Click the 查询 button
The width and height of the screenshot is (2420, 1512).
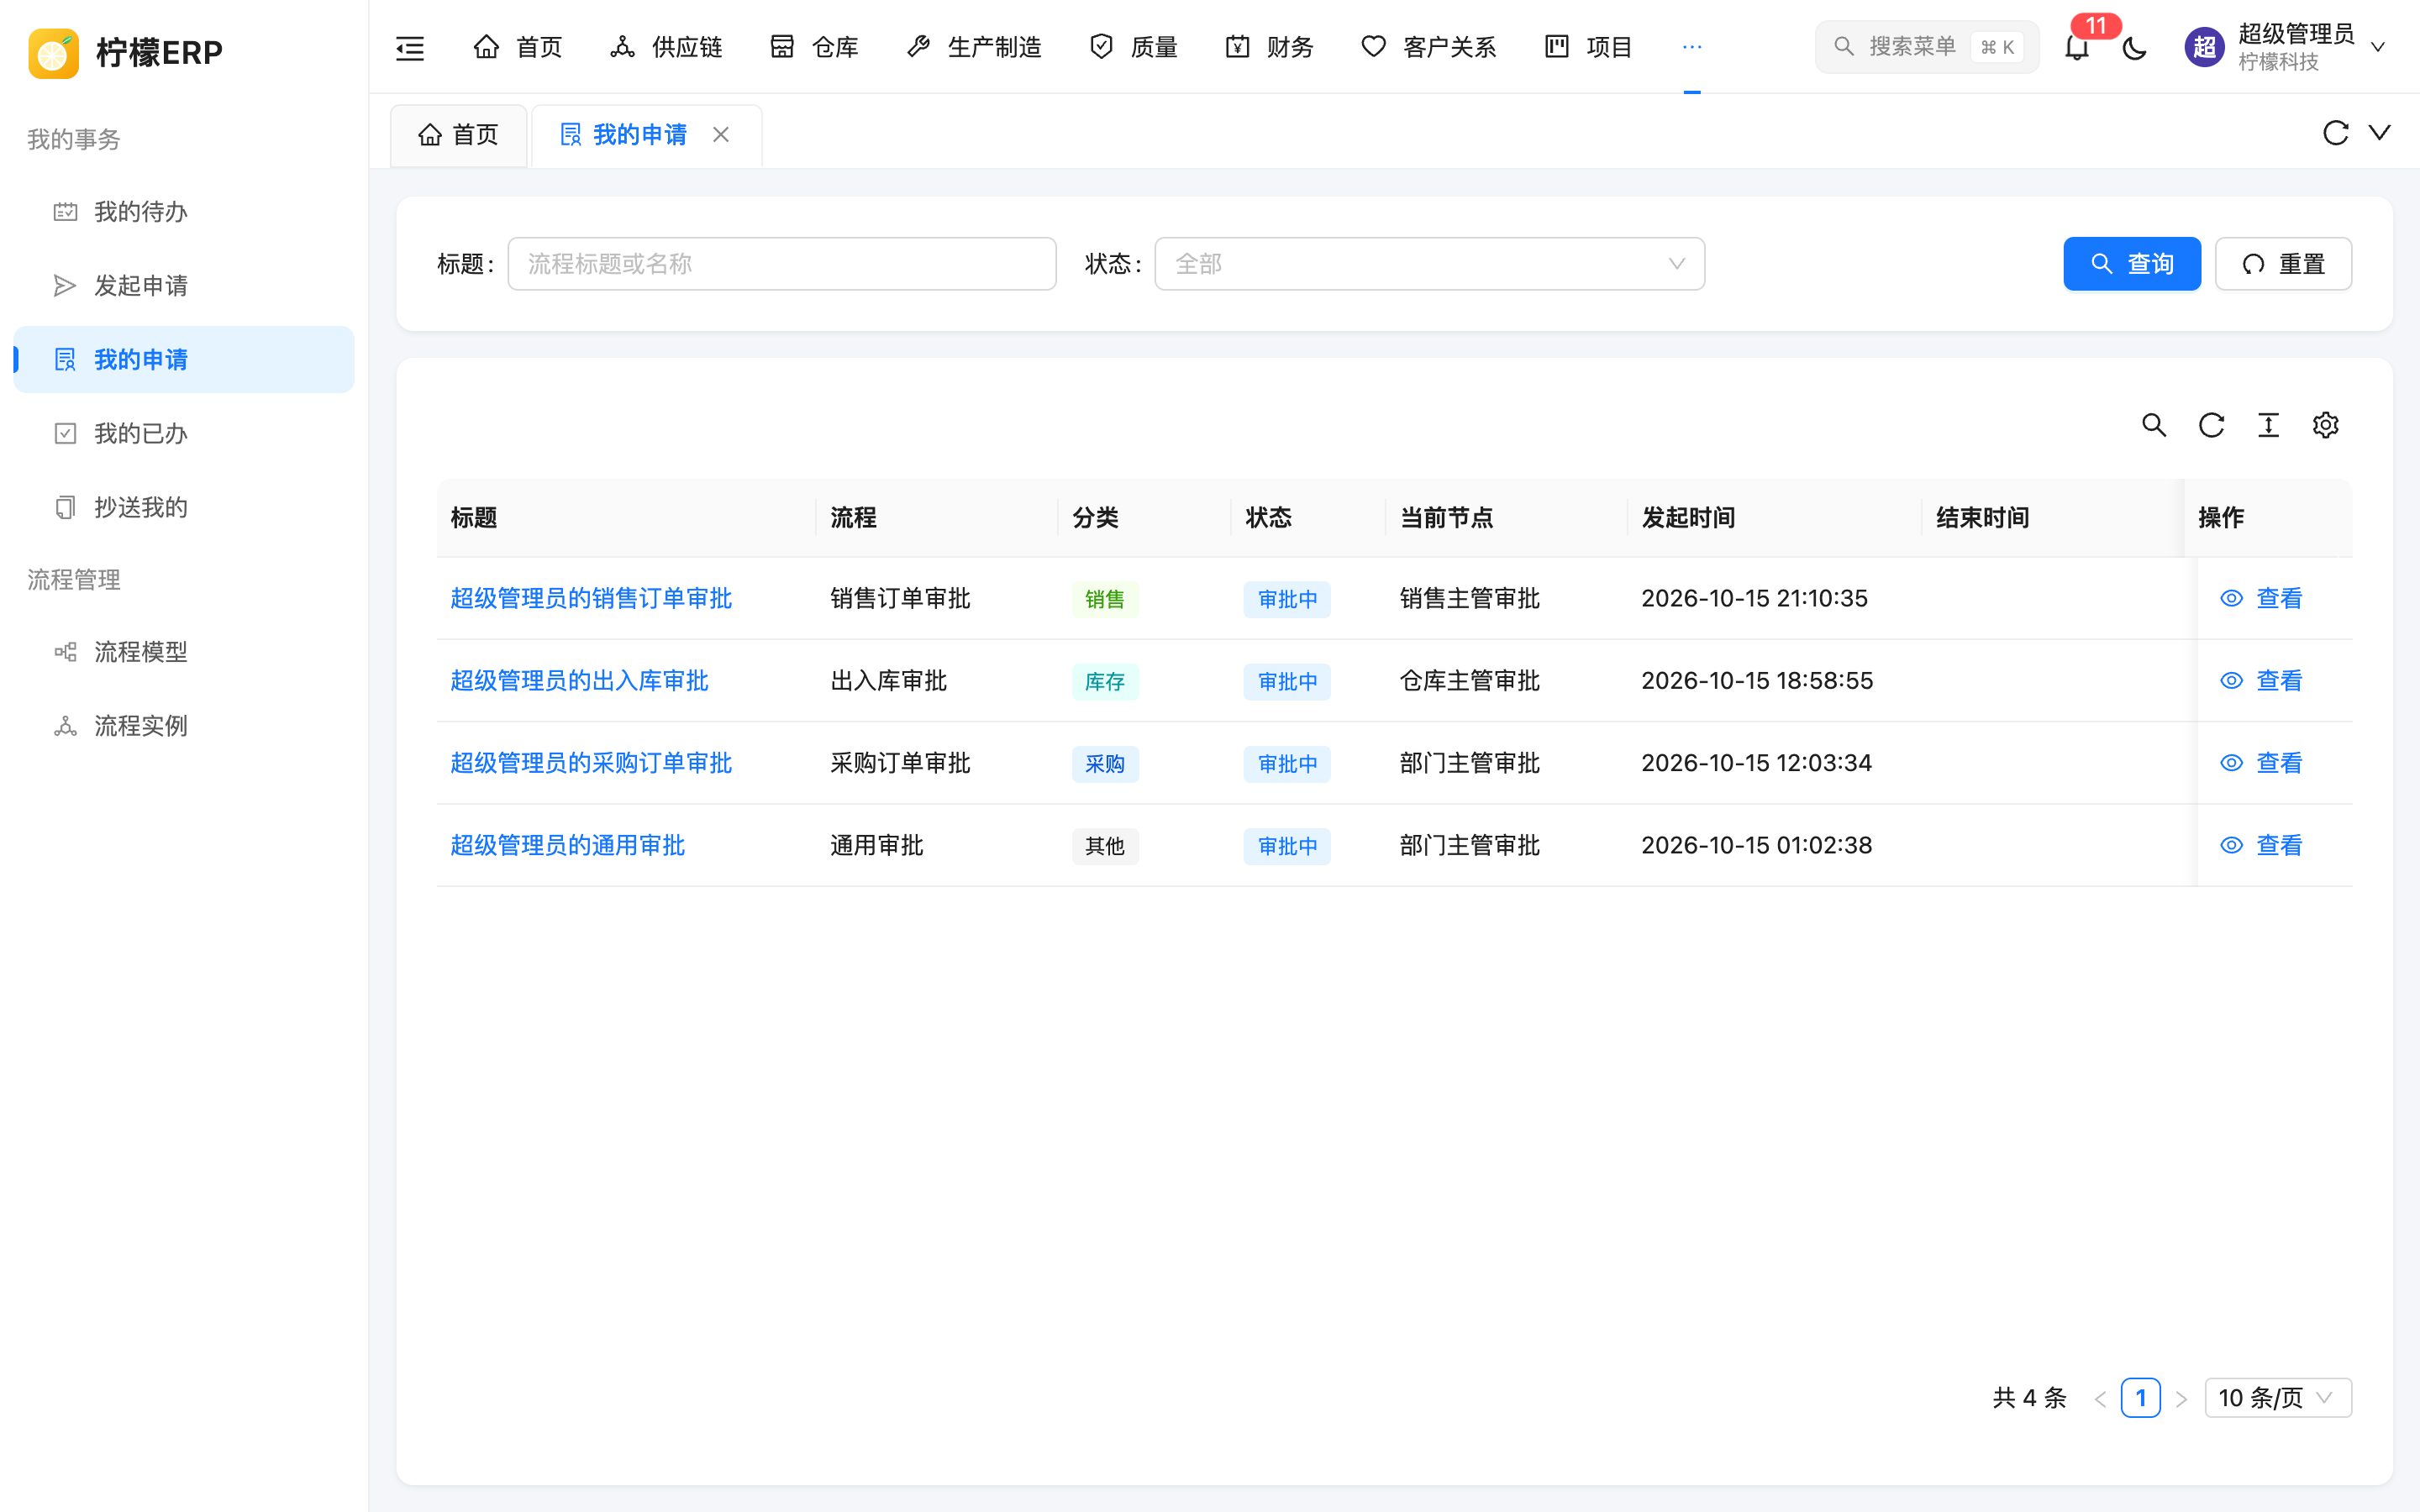click(x=2132, y=264)
